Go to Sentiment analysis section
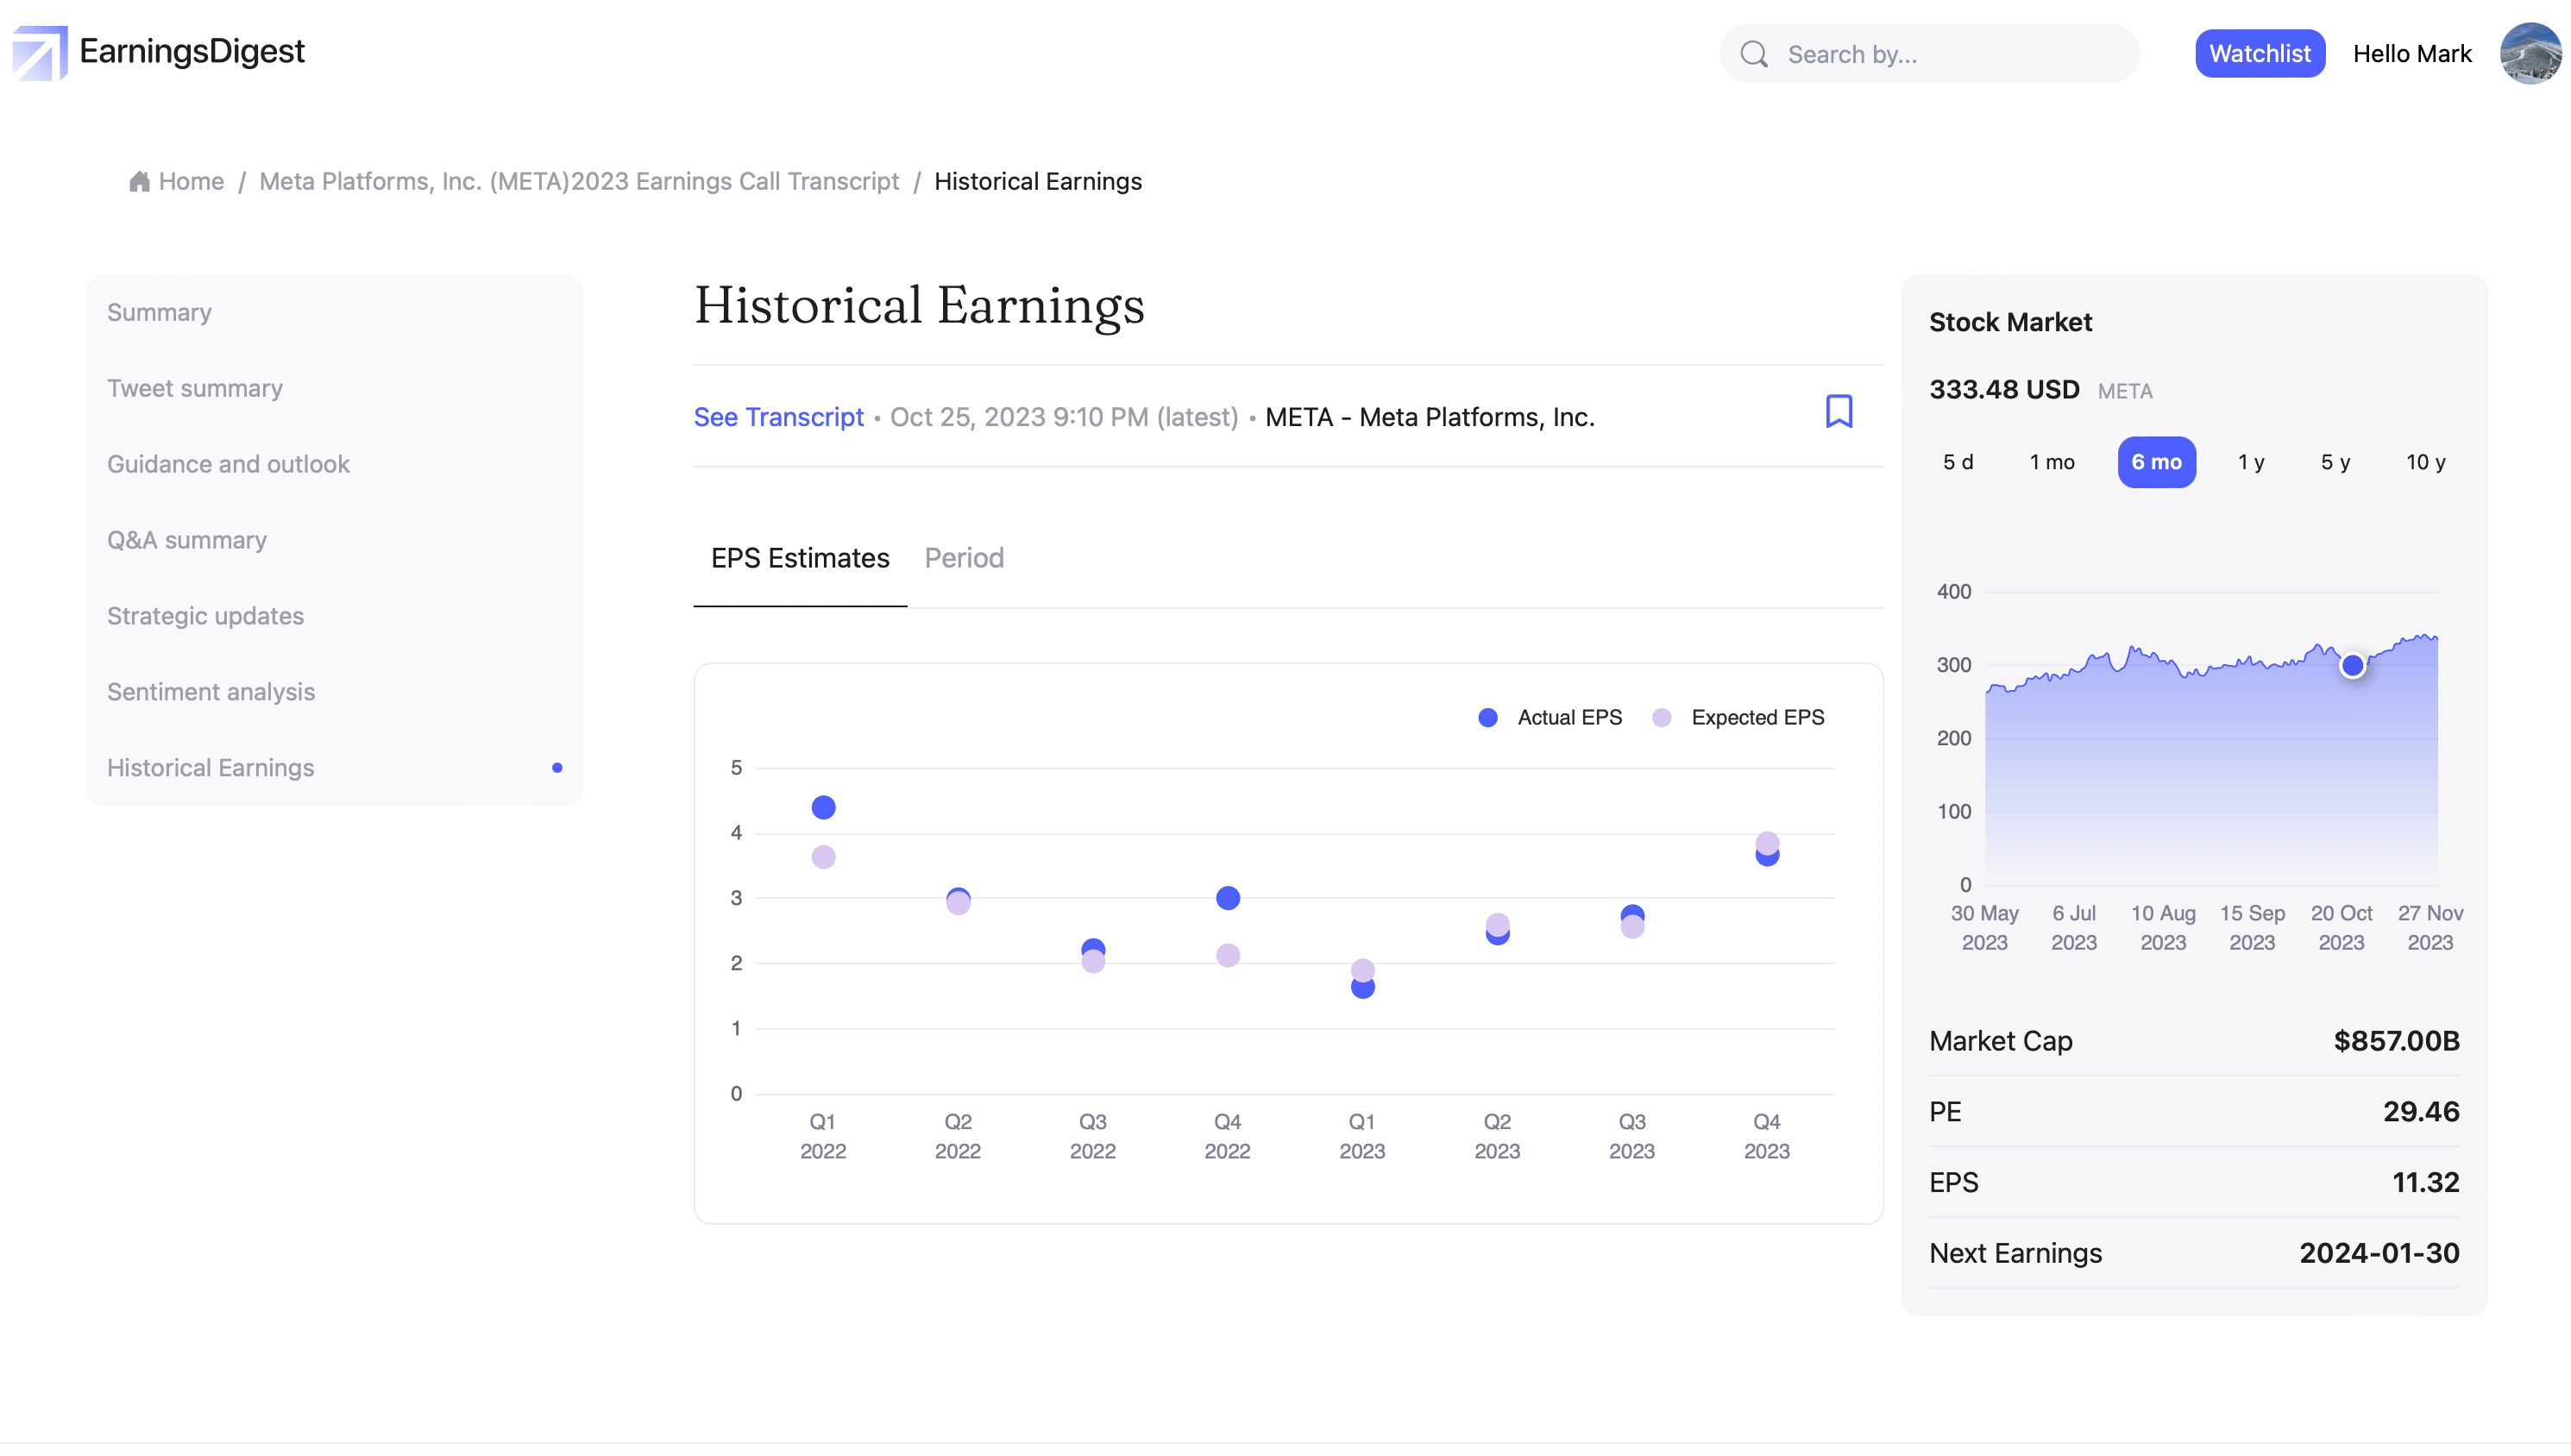Screen dimensions: 2571x1456 (210, 691)
